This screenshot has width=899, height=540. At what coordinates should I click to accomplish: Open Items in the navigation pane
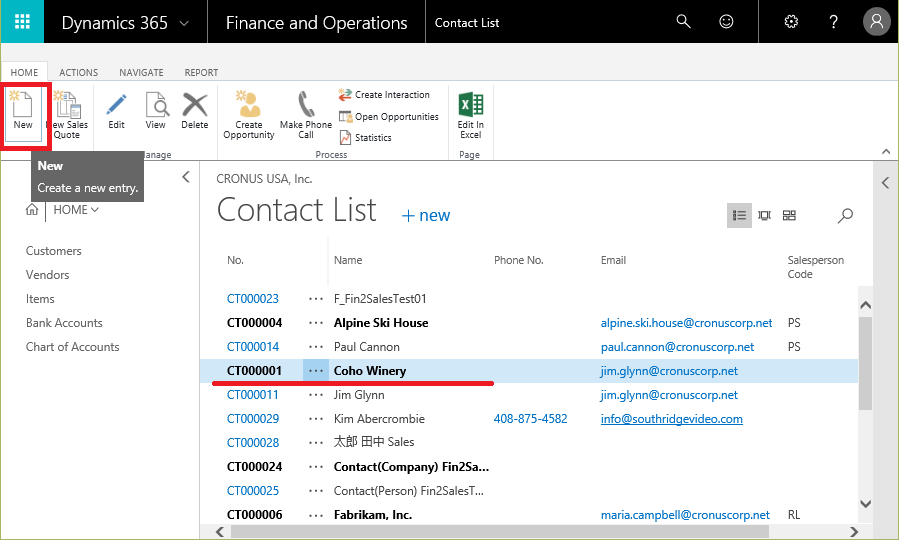pyautogui.click(x=40, y=299)
